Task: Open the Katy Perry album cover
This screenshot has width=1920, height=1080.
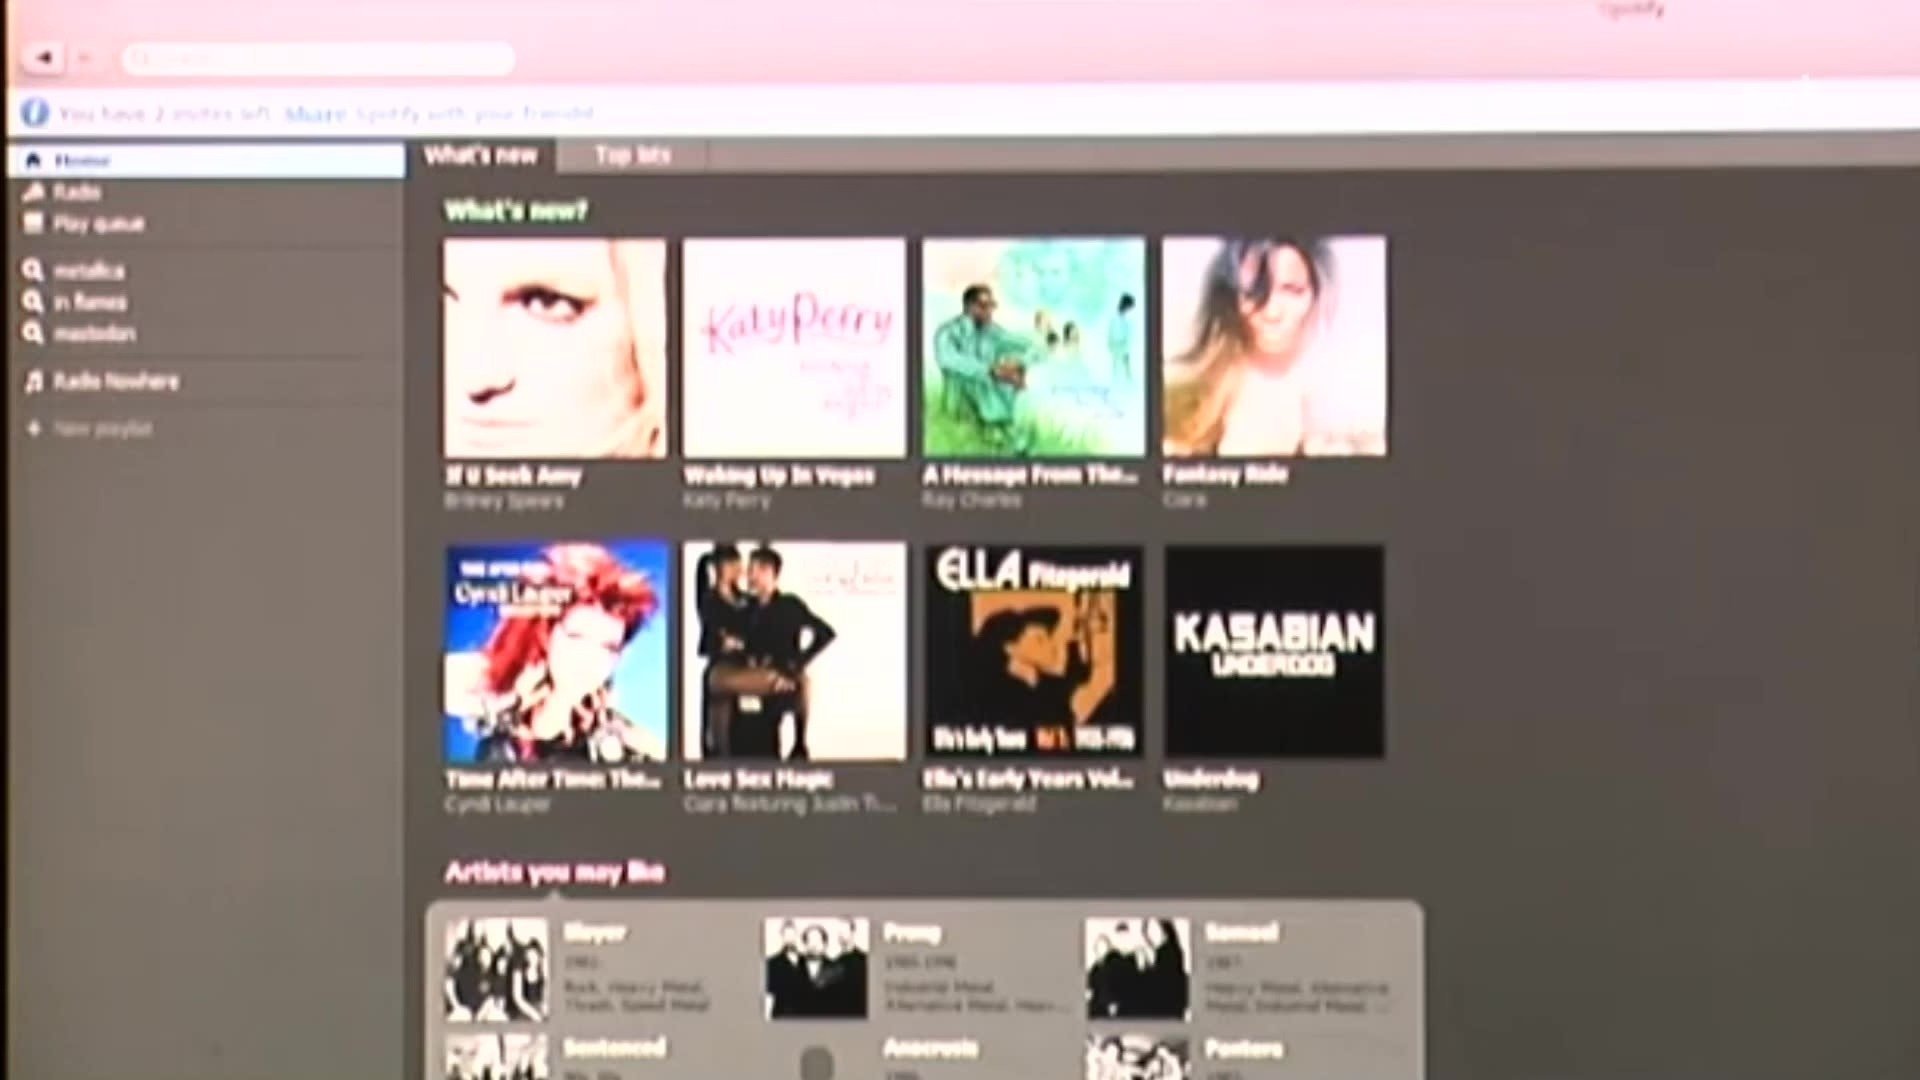Action: (794, 348)
